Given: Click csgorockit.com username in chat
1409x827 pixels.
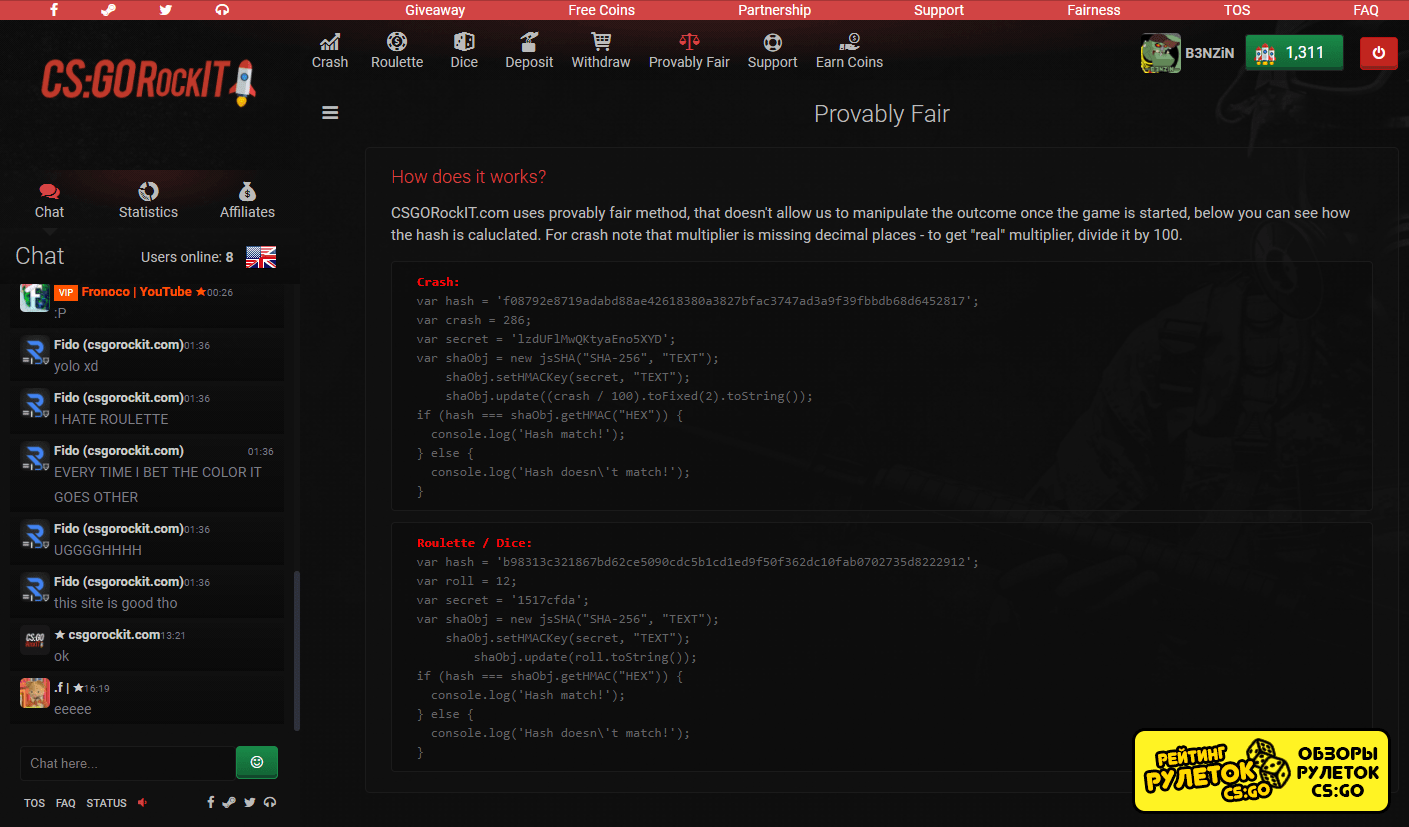Looking at the screenshot, I should [114, 635].
